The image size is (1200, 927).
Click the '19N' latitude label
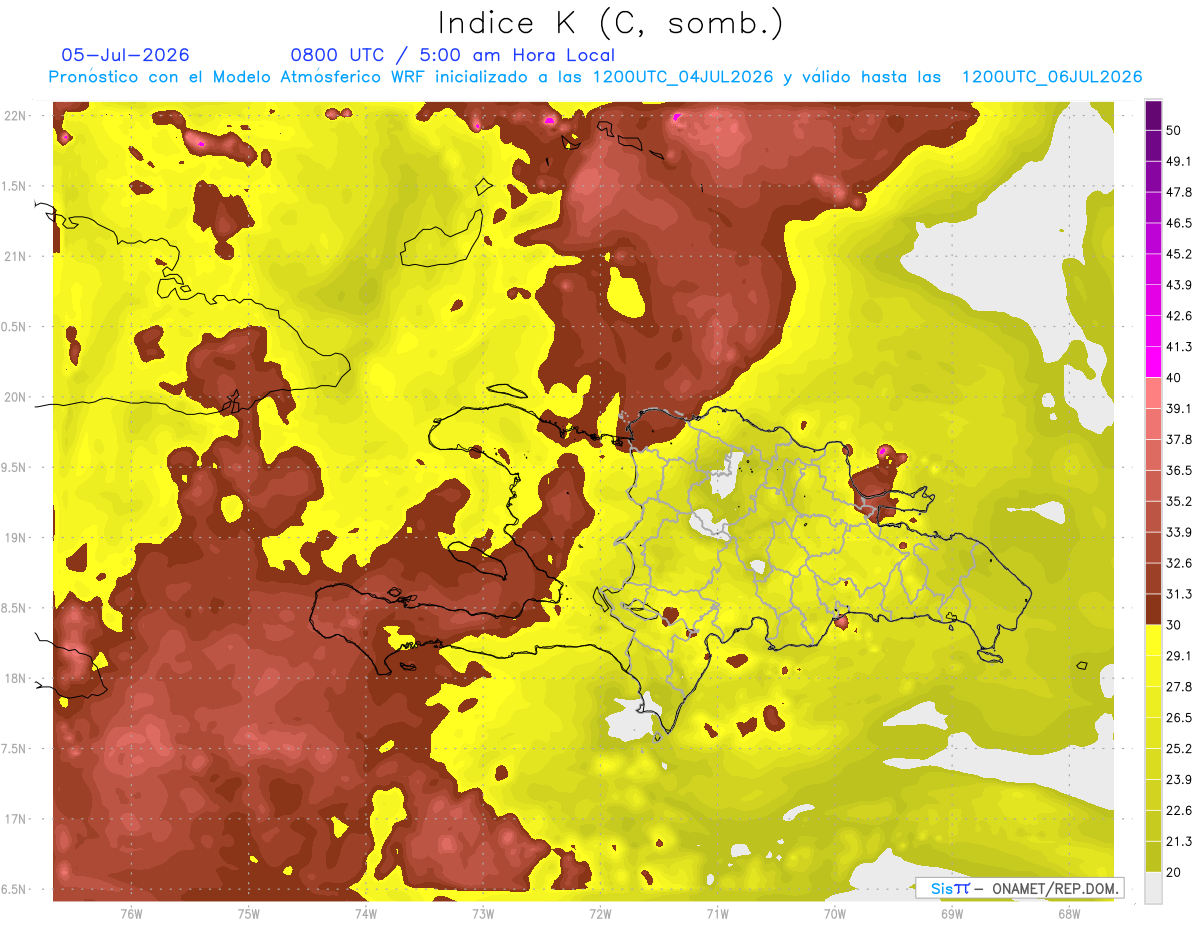coord(16,538)
